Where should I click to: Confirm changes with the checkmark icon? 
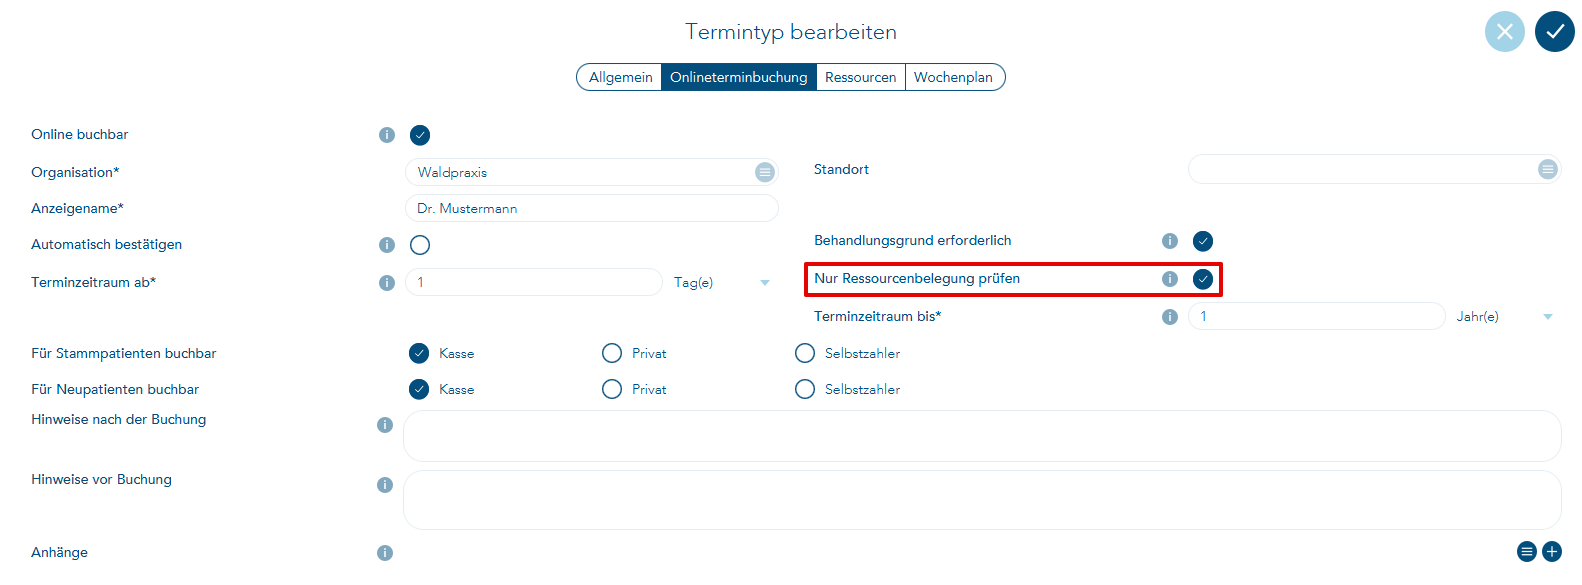(x=1554, y=32)
